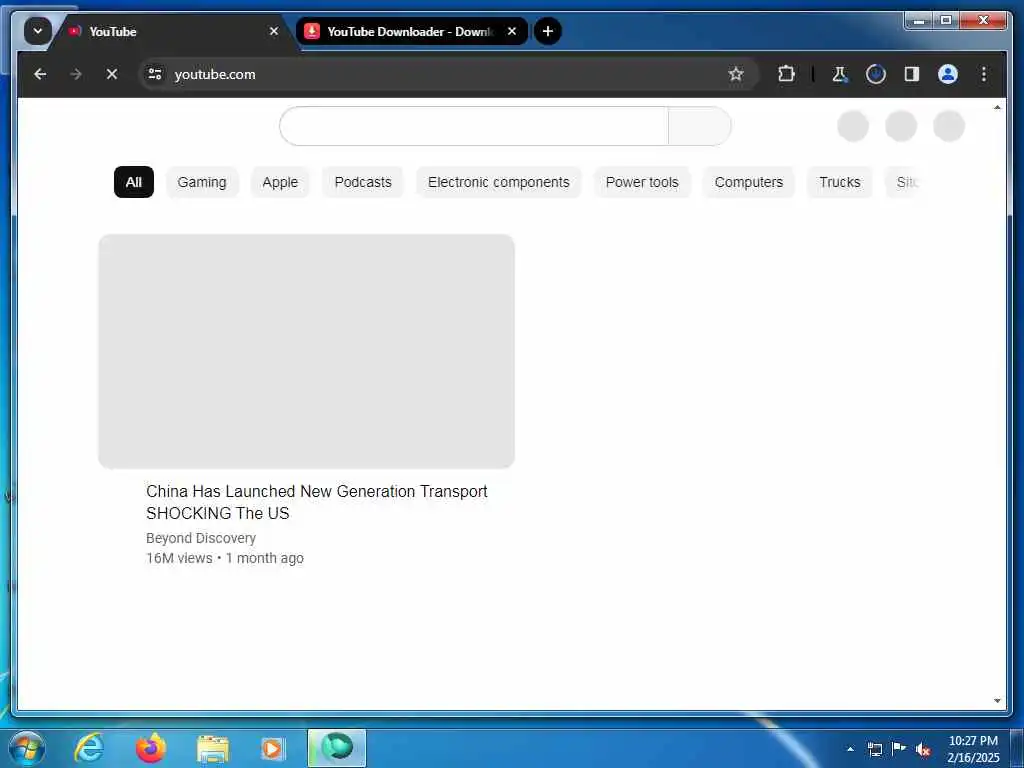Close the YouTube Downloader tab

coord(512,31)
